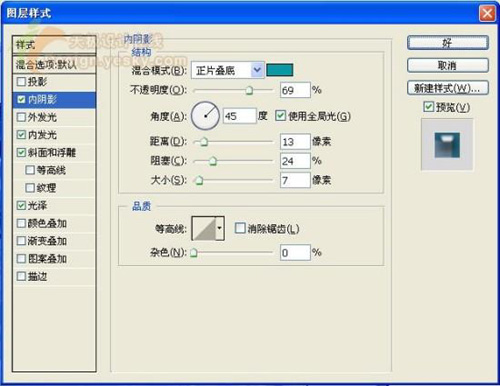The image size is (500, 386).
Task: Click the angle dial control
Action: click(x=205, y=116)
